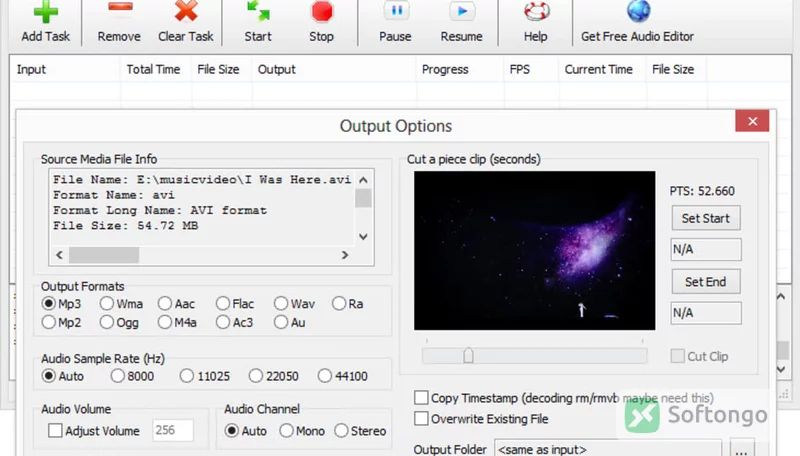Click the volume value field showing 256
800x456 pixels.
[173, 430]
